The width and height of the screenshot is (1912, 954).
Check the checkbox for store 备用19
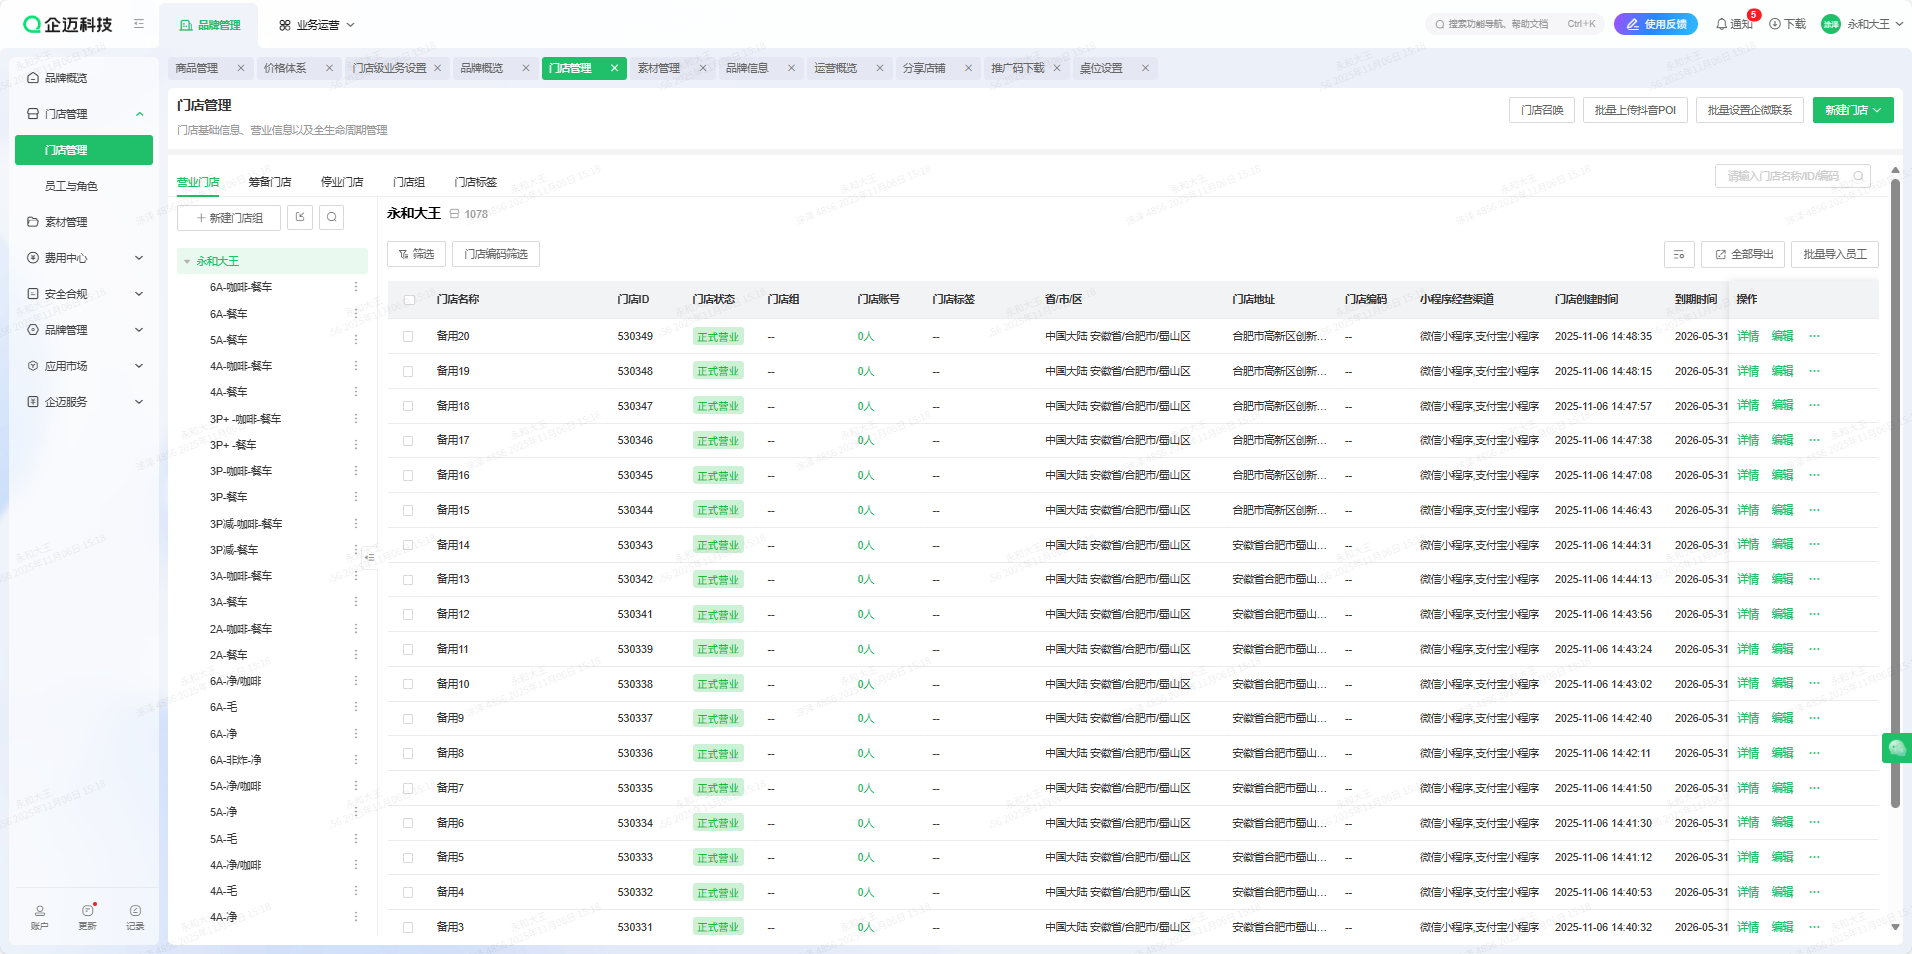tap(408, 372)
